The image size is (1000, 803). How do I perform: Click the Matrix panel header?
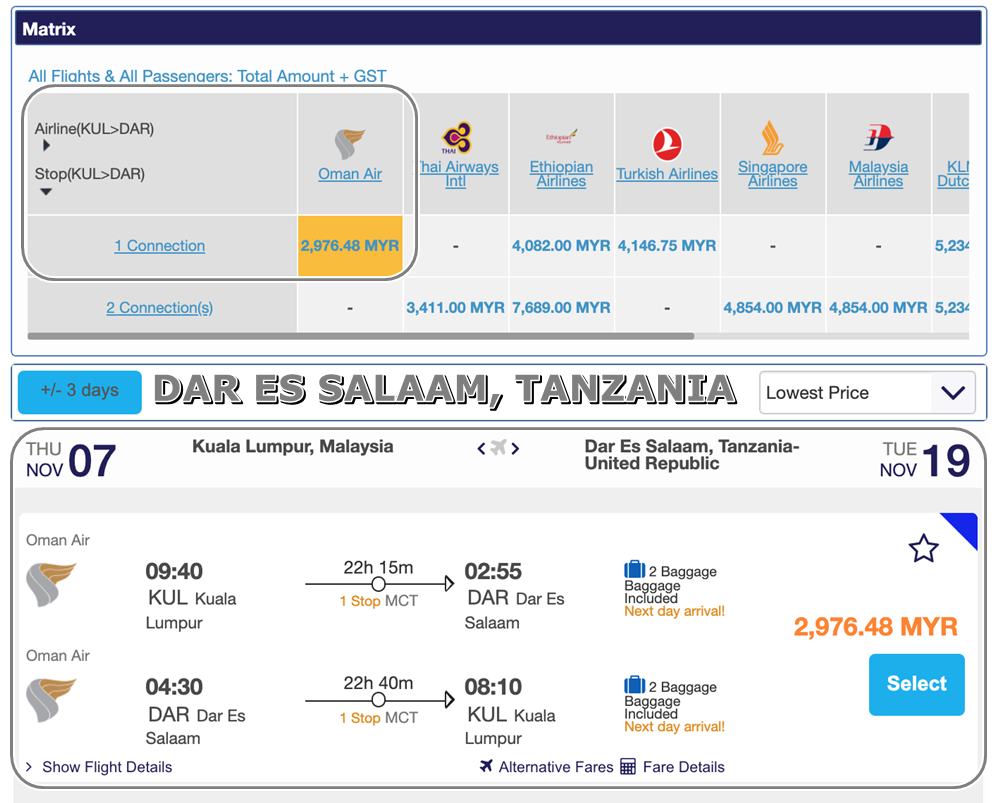pyautogui.click(x=498, y=28)
